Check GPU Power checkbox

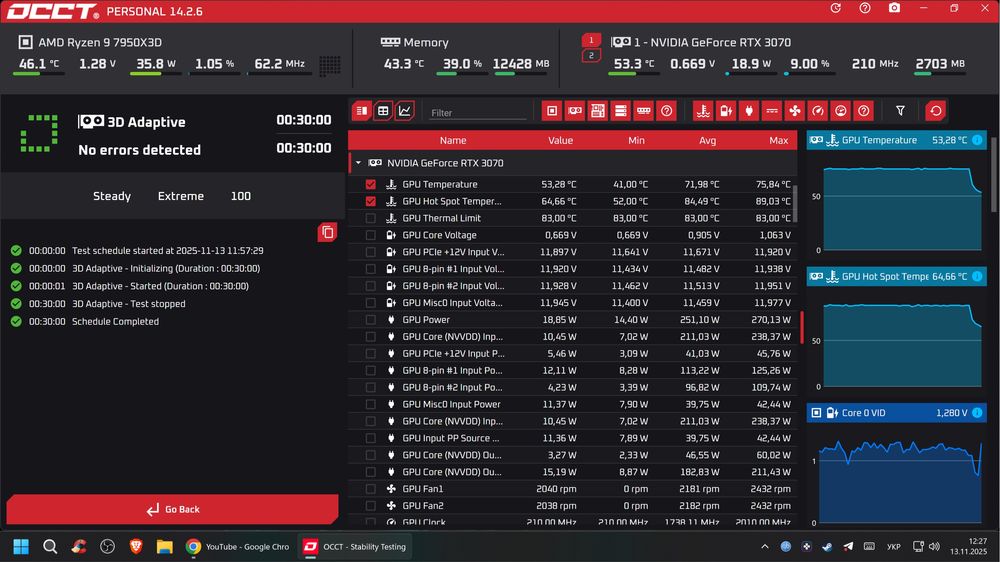[371, 320]
